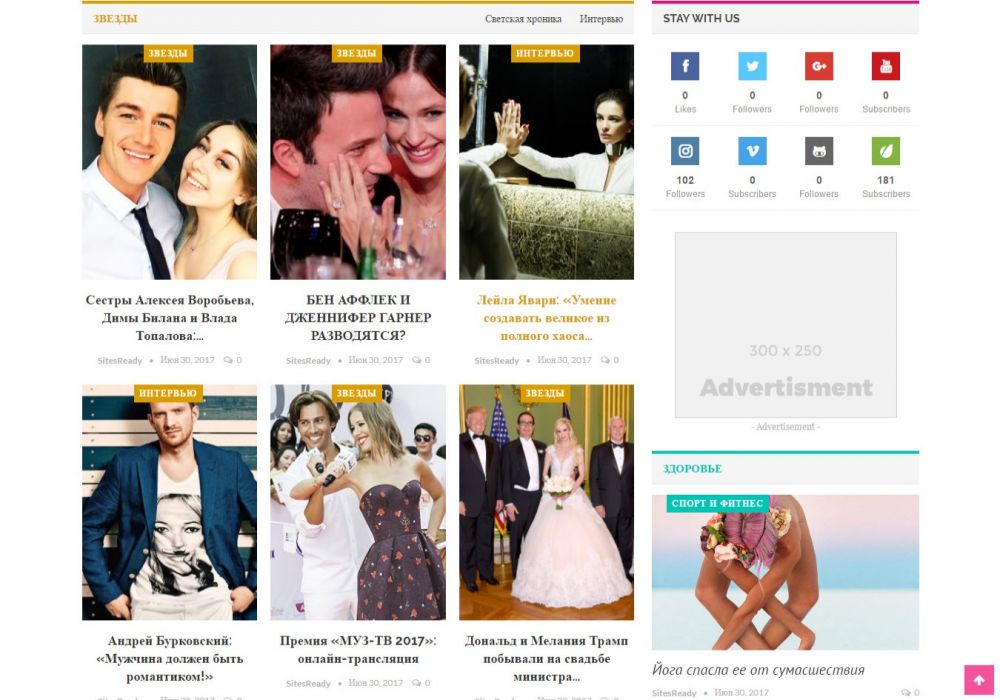Click ЗВЕЗДЫ badge on Affleck photo

tap(357, 54)
